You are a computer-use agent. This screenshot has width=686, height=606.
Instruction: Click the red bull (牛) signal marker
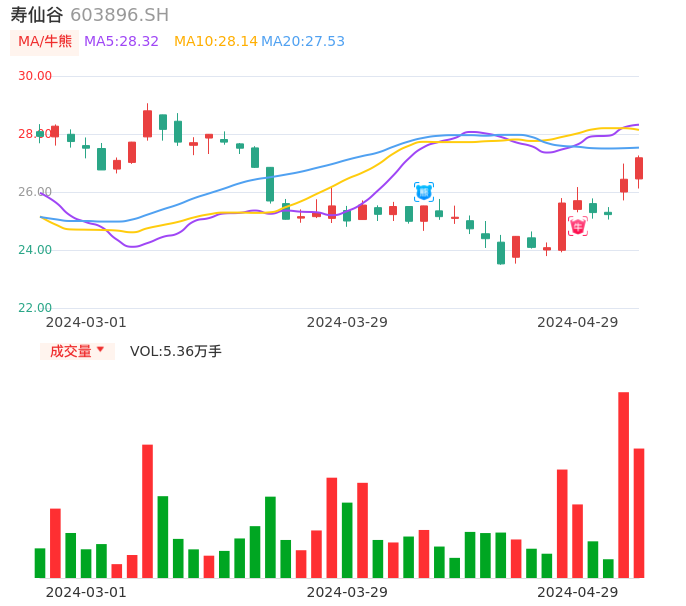pyautogui.click(x=578, y=226)
